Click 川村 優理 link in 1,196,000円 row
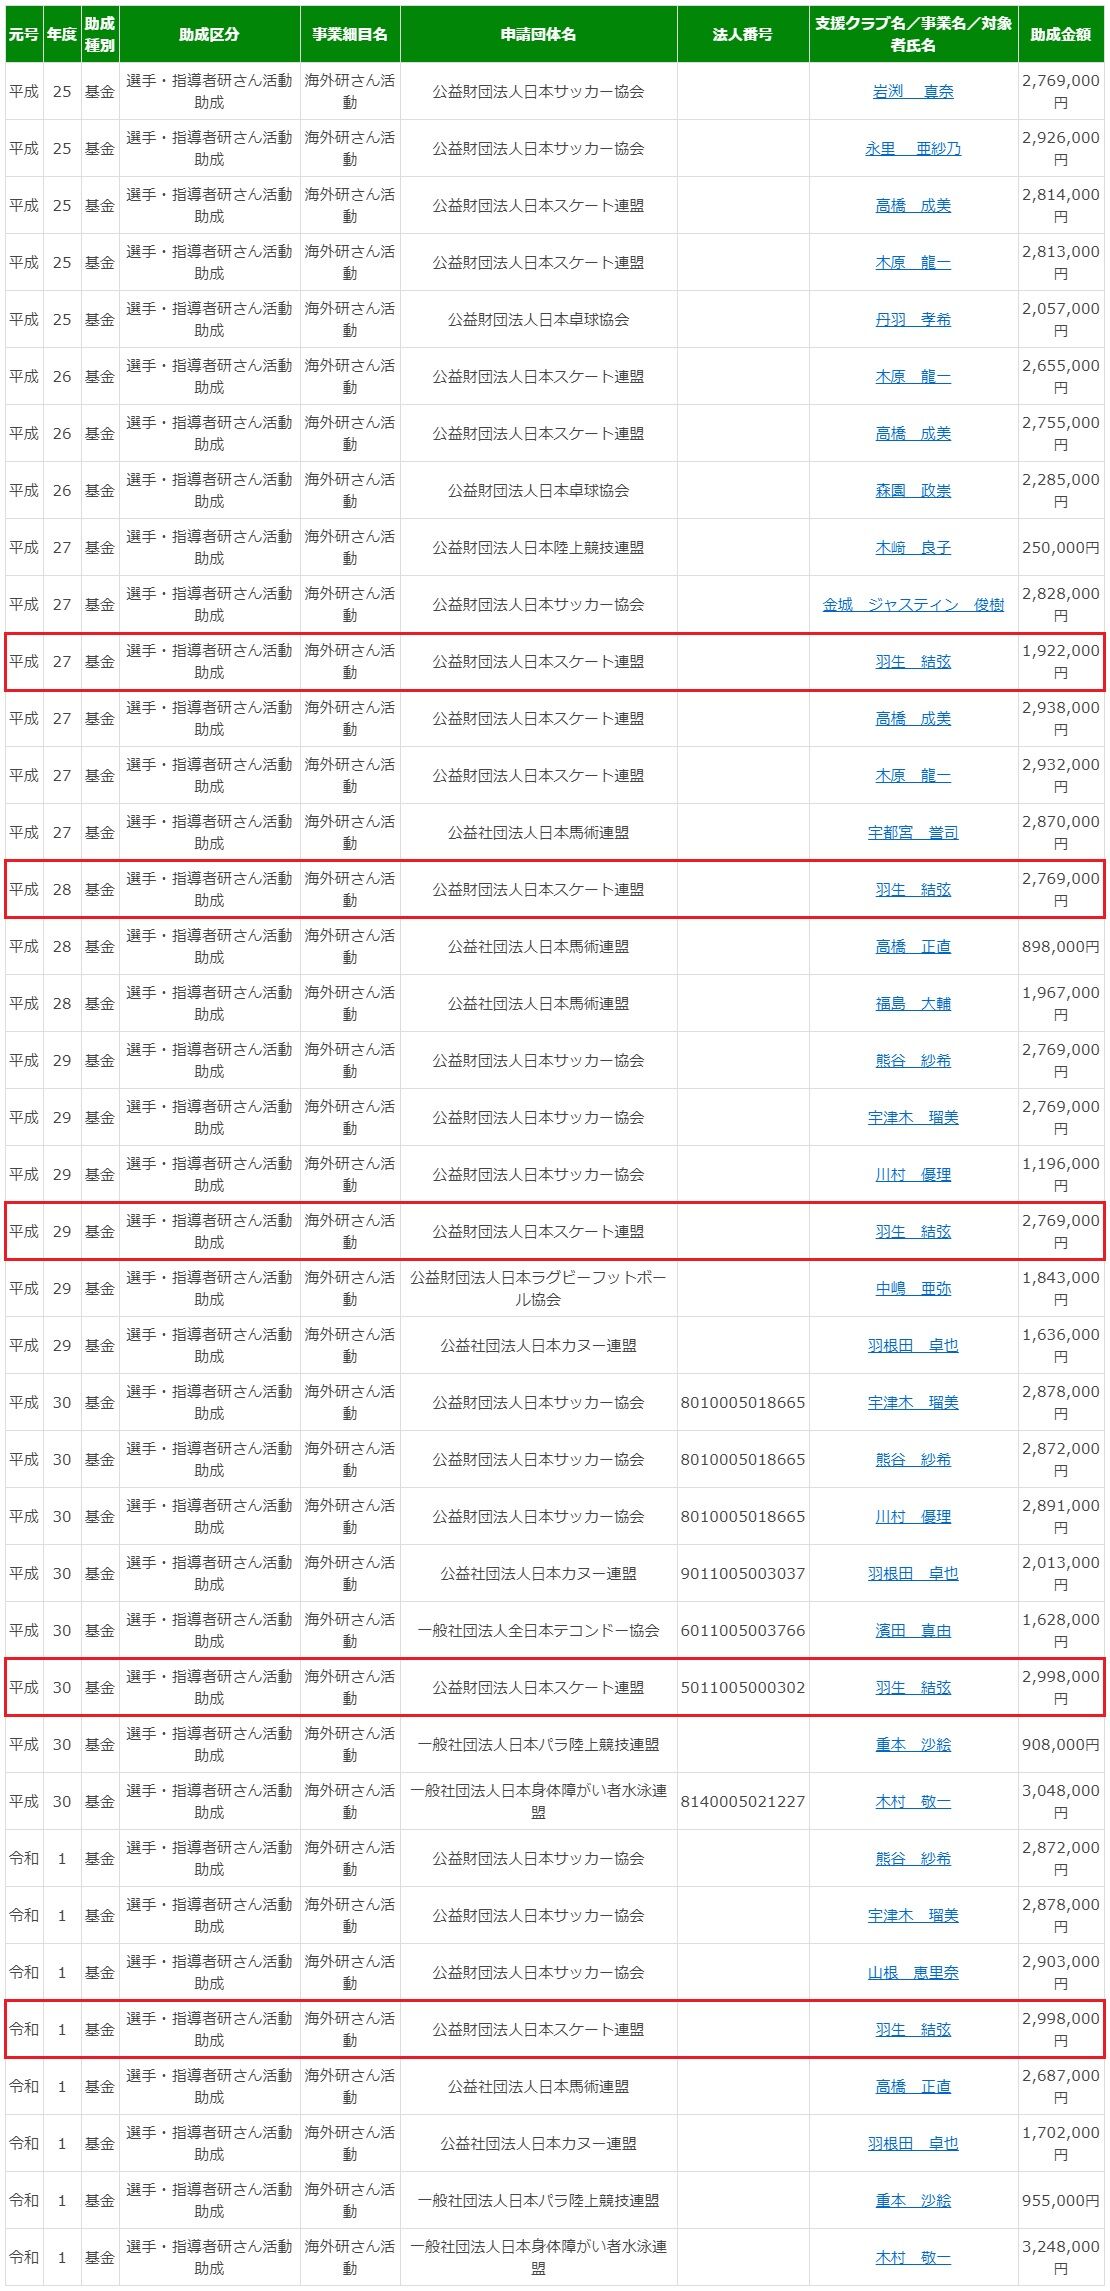Screen dimensions: 1110x2291 pos(913,1174)
